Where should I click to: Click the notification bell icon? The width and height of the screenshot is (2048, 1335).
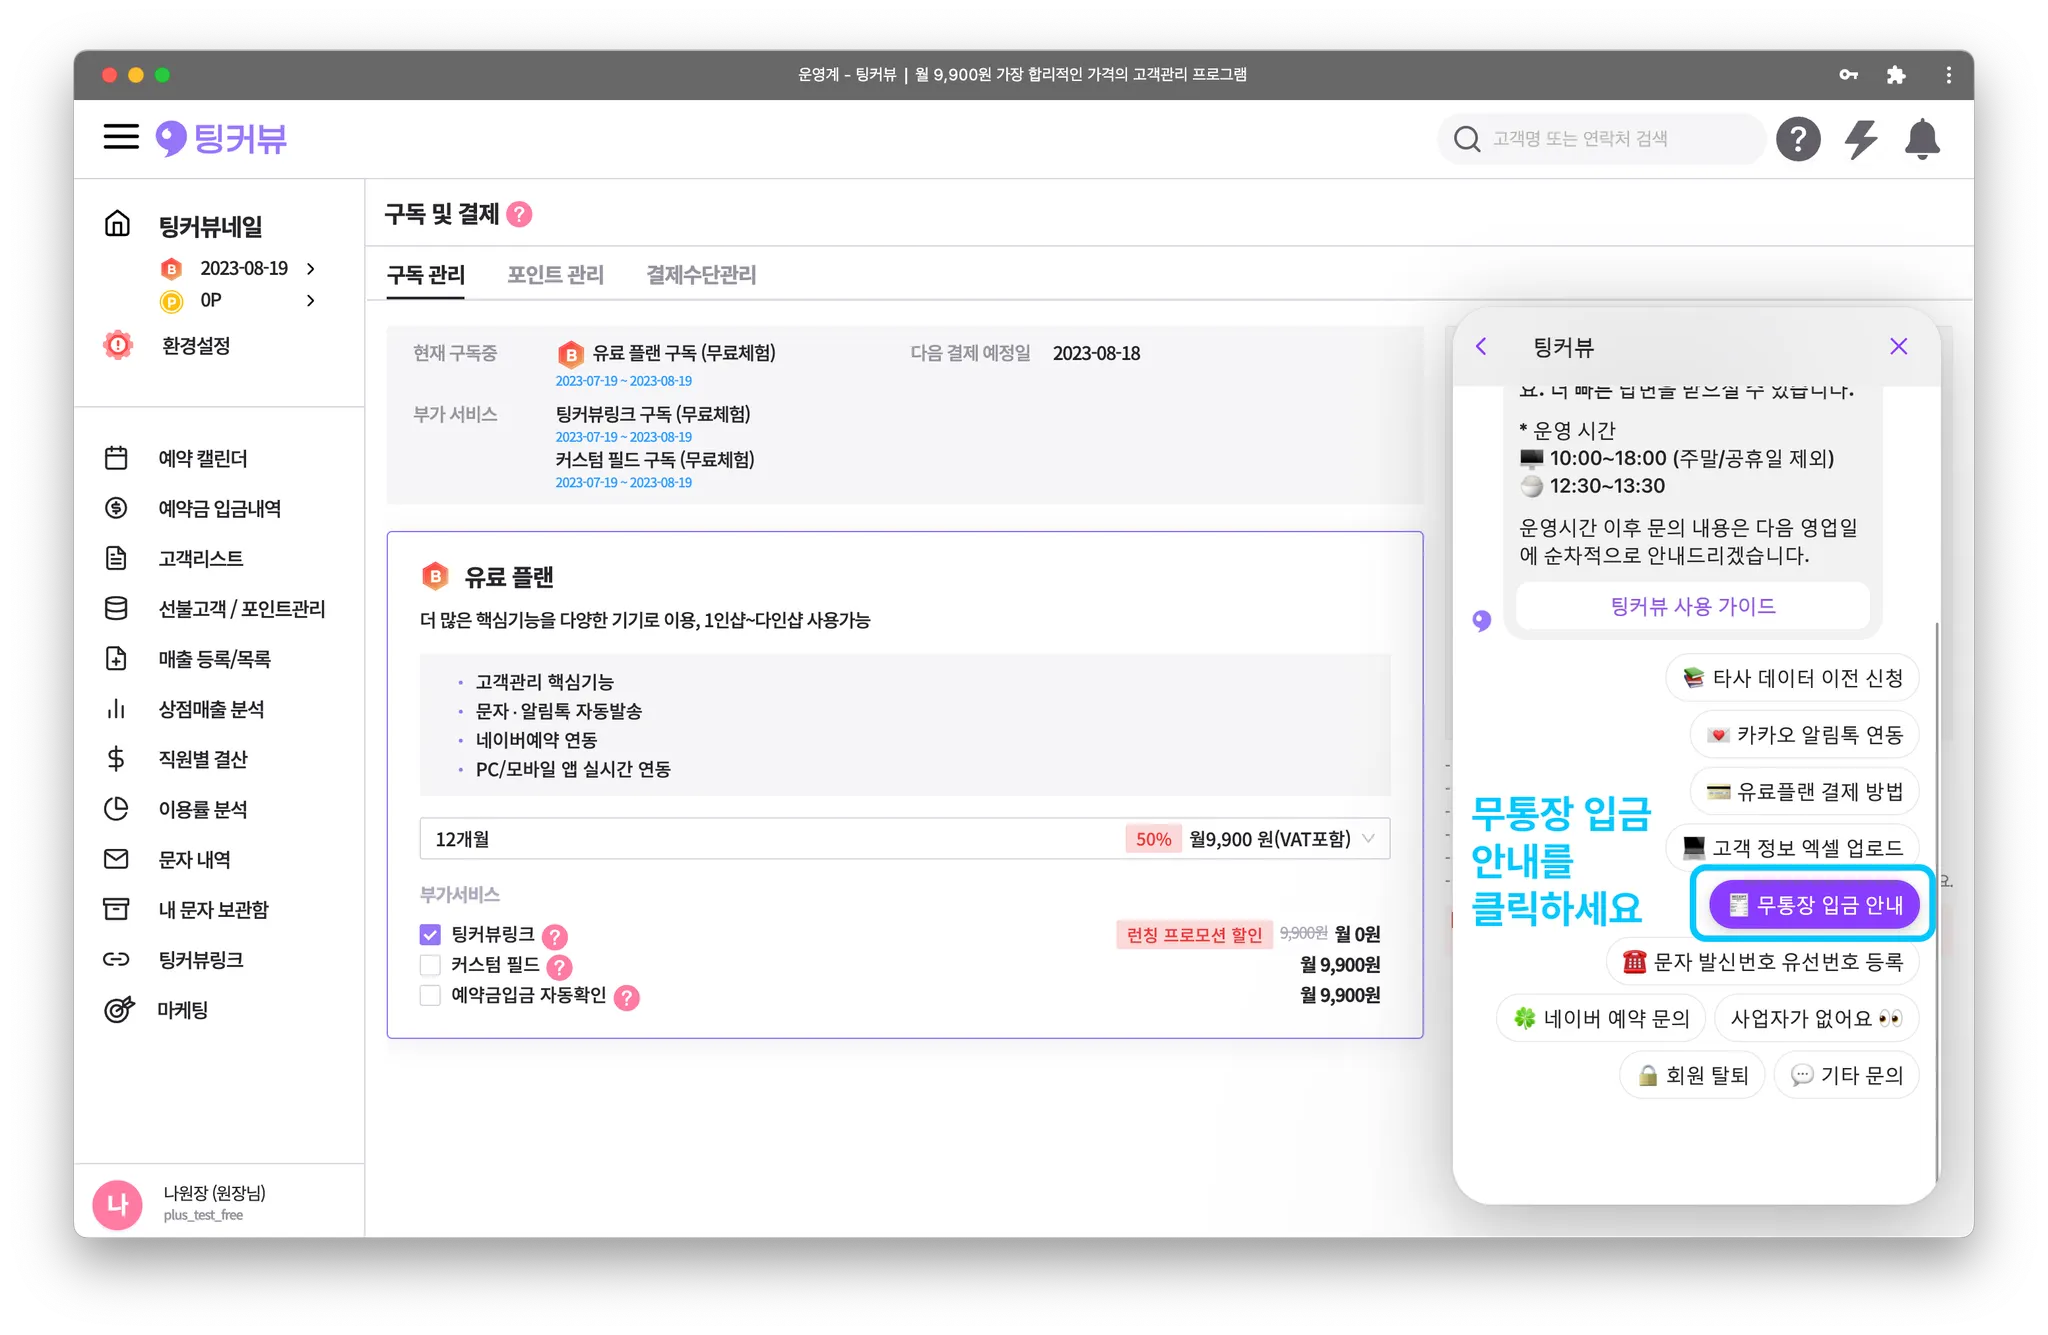point(1921,139)
